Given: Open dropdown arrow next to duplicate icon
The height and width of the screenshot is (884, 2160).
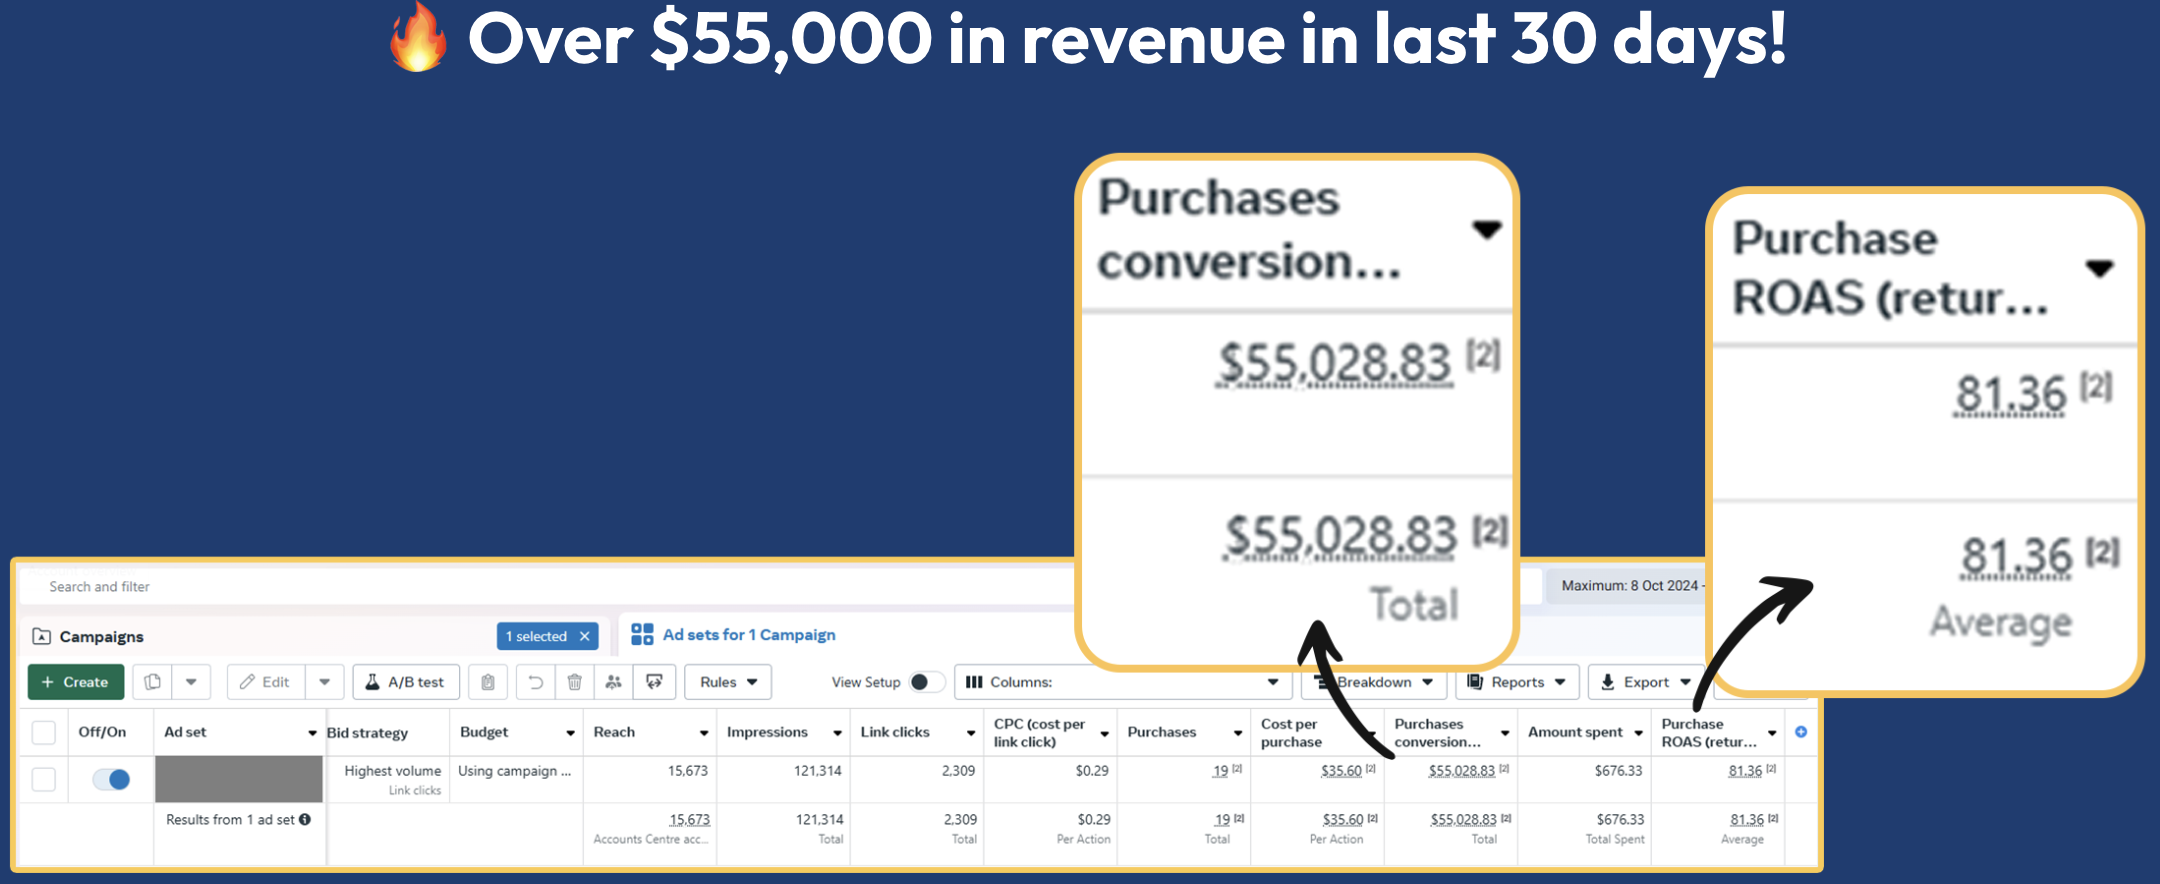Looking at the screenshot, I should pos(191,682).
